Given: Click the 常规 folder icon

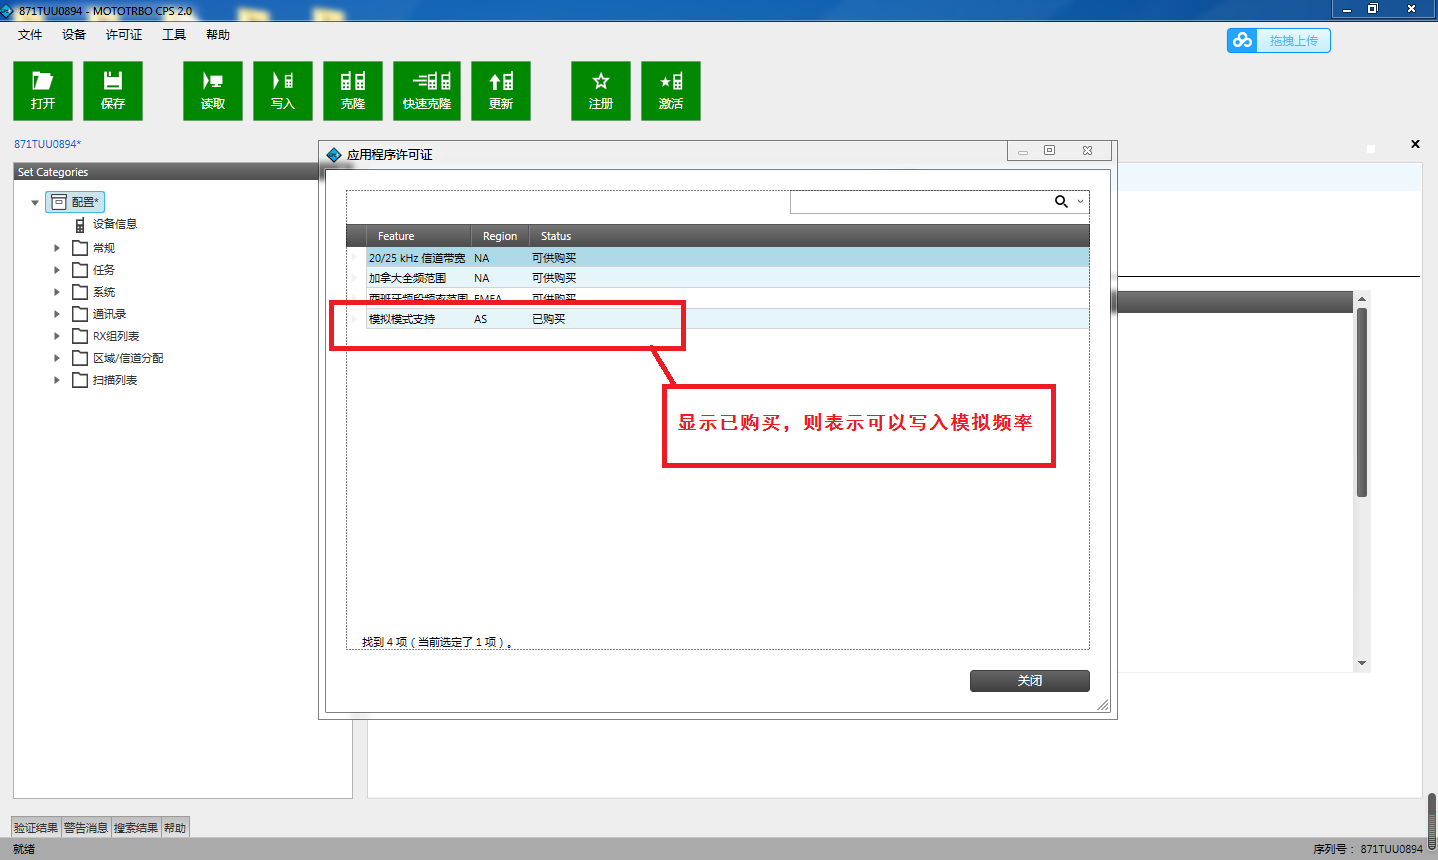Looking at the screenshot, I should click(80, 247).
